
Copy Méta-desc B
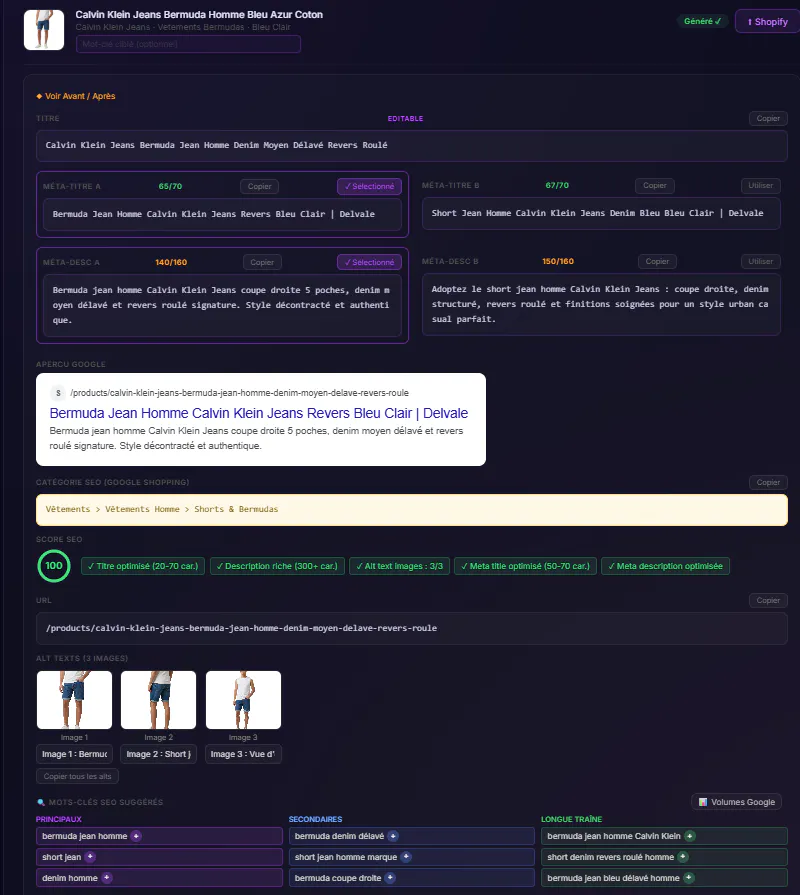tap(657, 261)
